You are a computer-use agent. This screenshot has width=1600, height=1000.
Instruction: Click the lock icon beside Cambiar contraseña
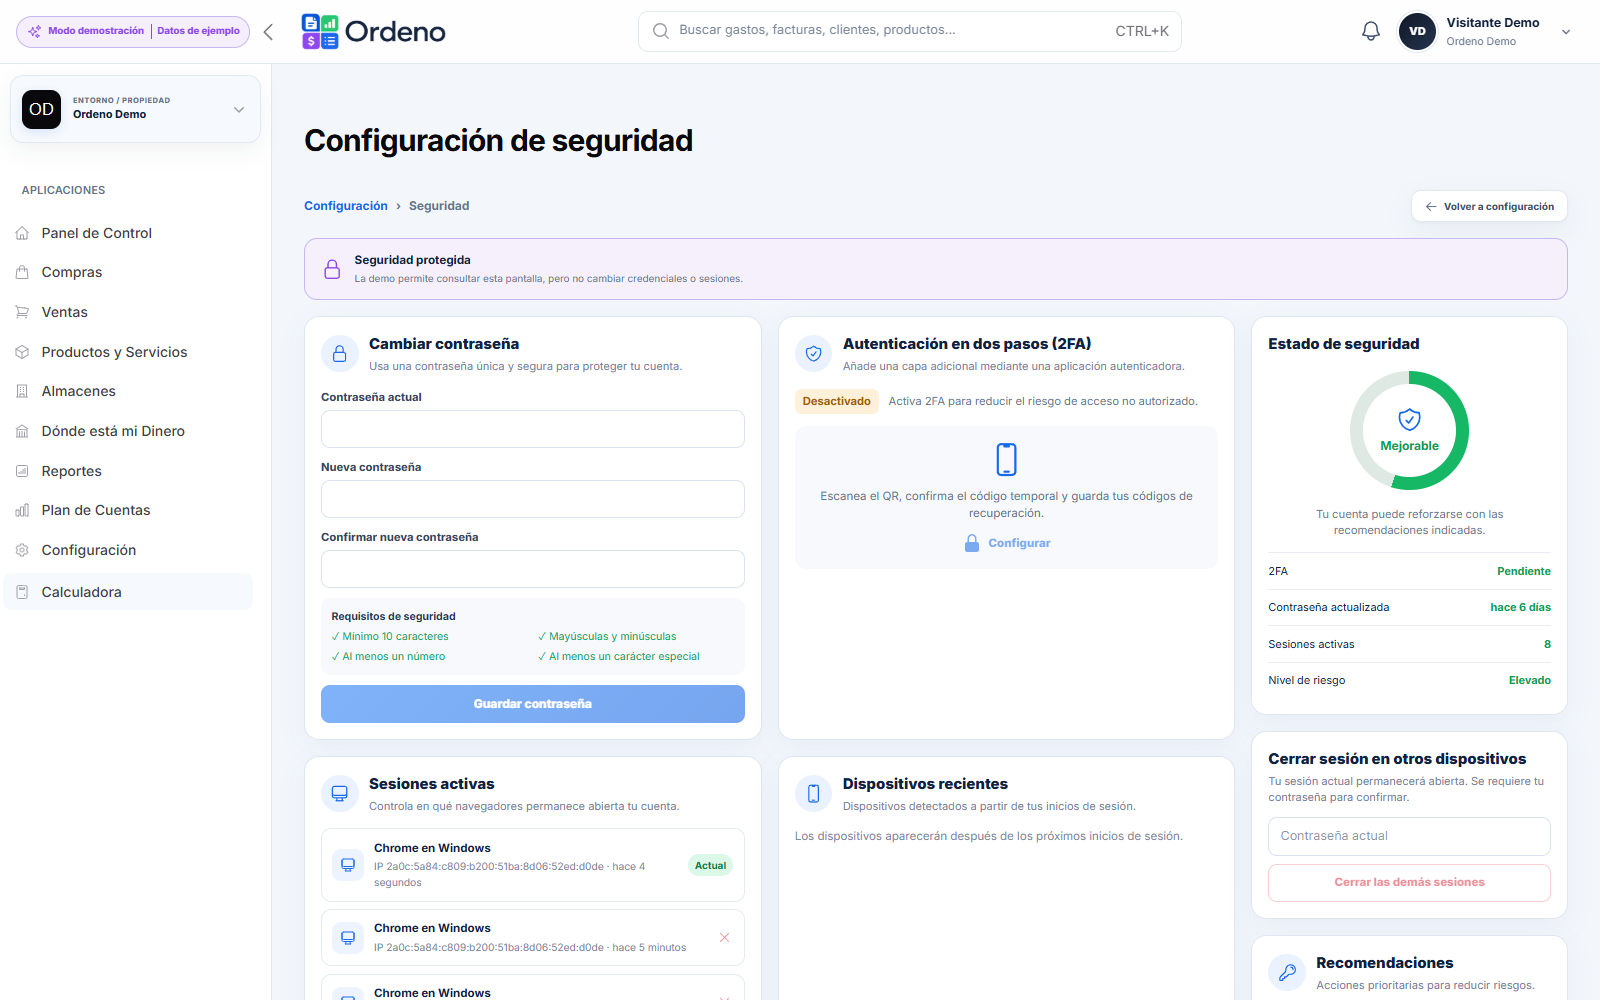pos(340,354)
